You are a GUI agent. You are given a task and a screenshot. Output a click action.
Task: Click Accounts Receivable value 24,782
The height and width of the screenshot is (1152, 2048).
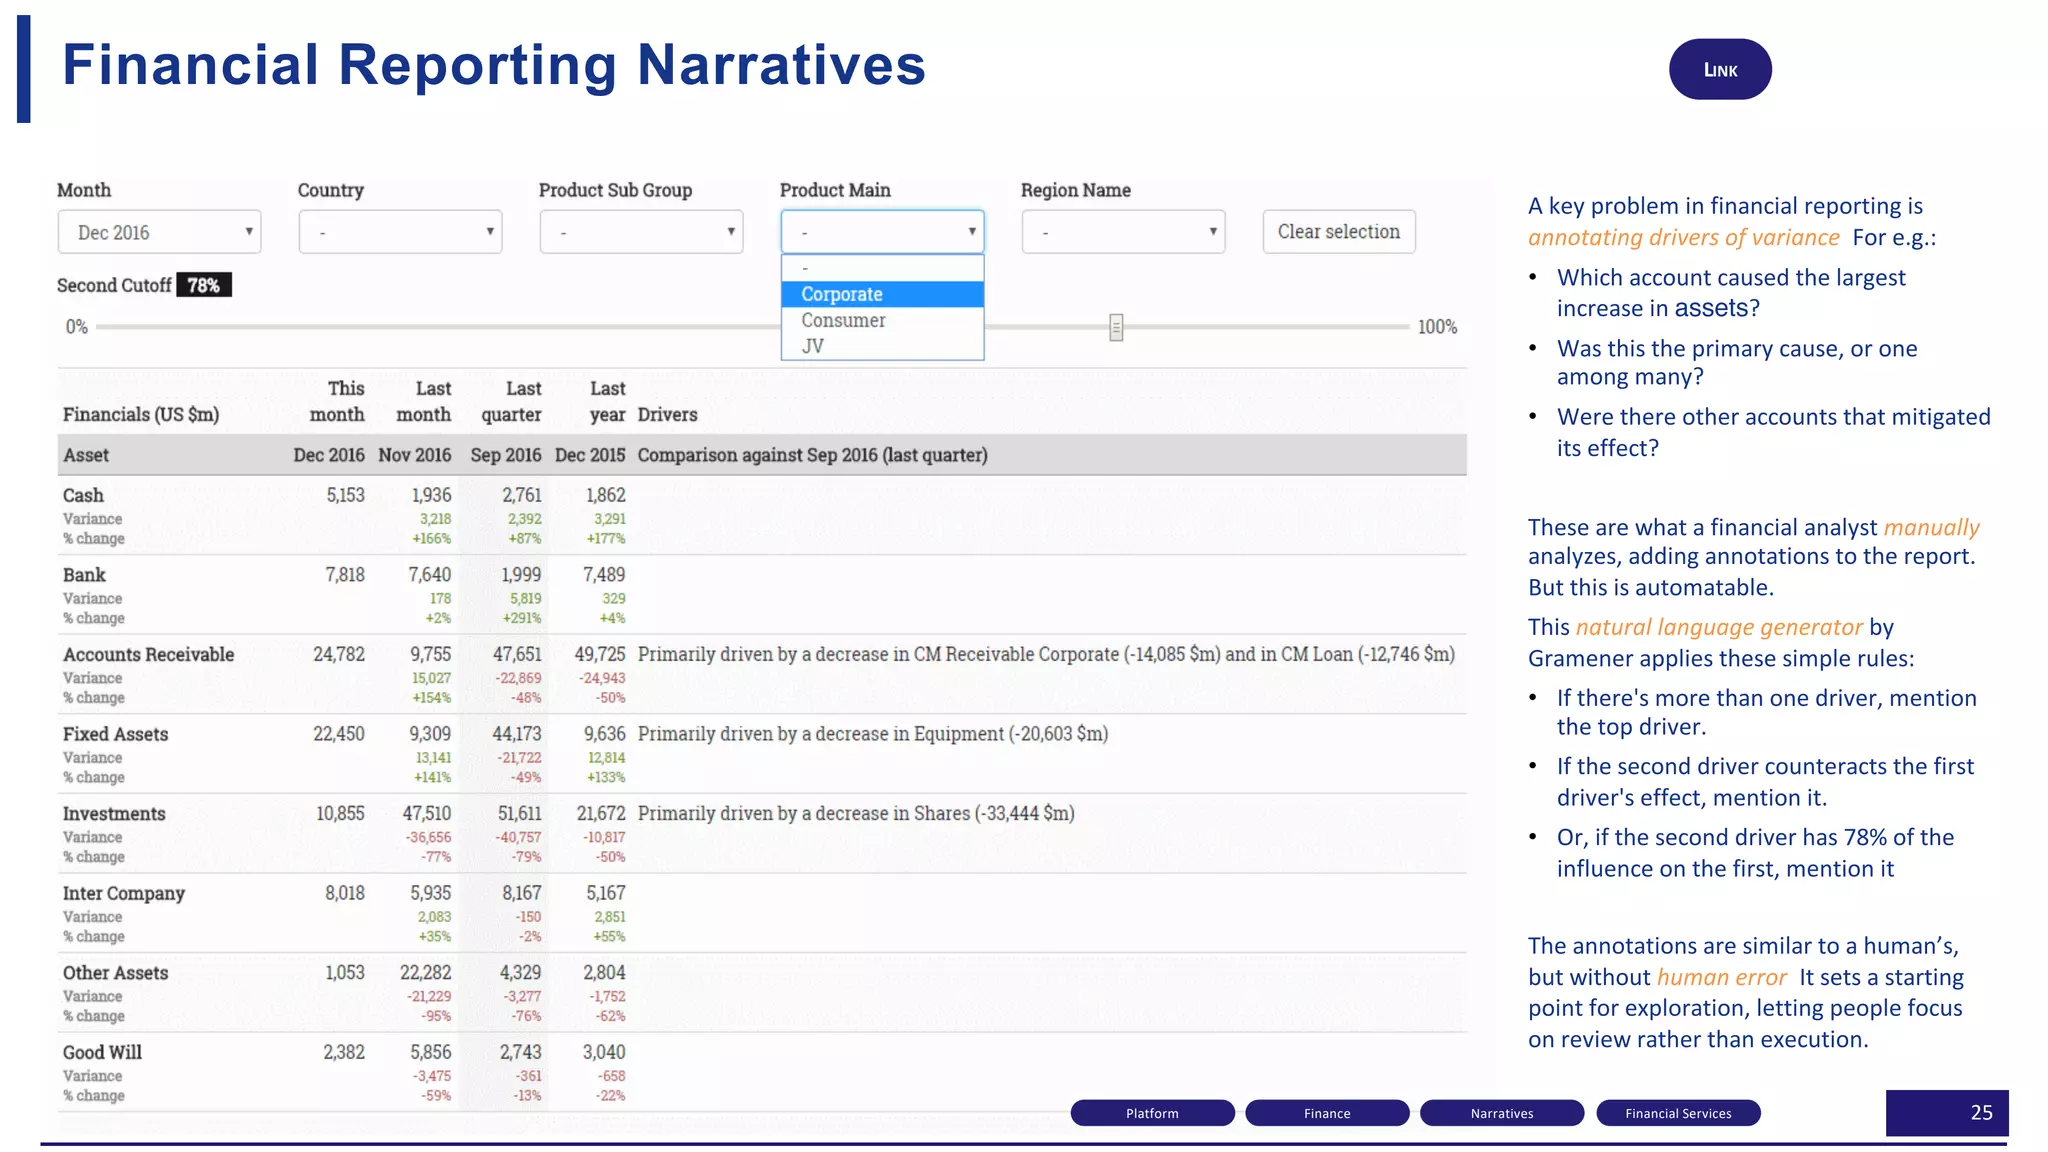339,654
